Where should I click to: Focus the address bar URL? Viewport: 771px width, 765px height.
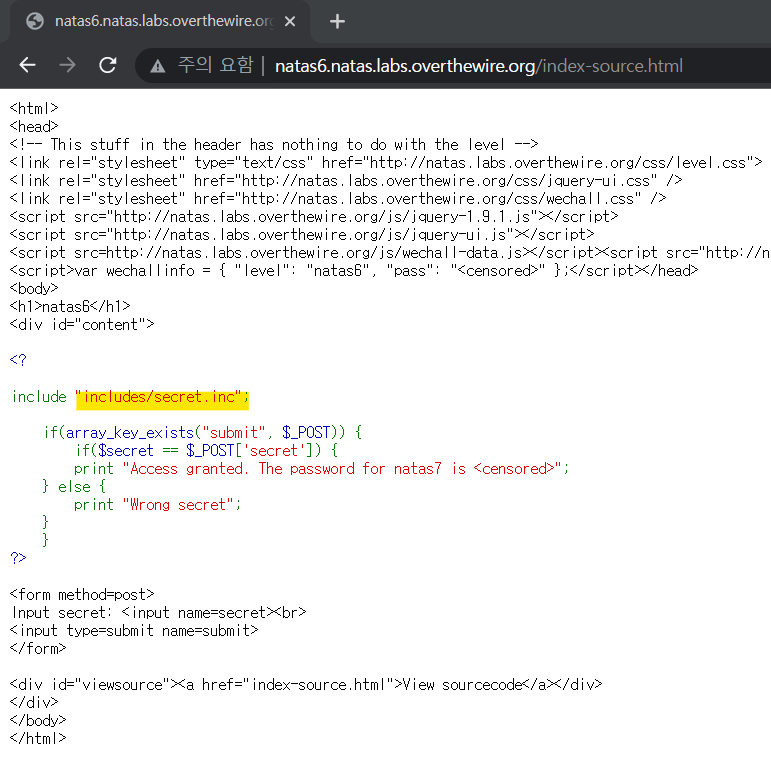478,65
